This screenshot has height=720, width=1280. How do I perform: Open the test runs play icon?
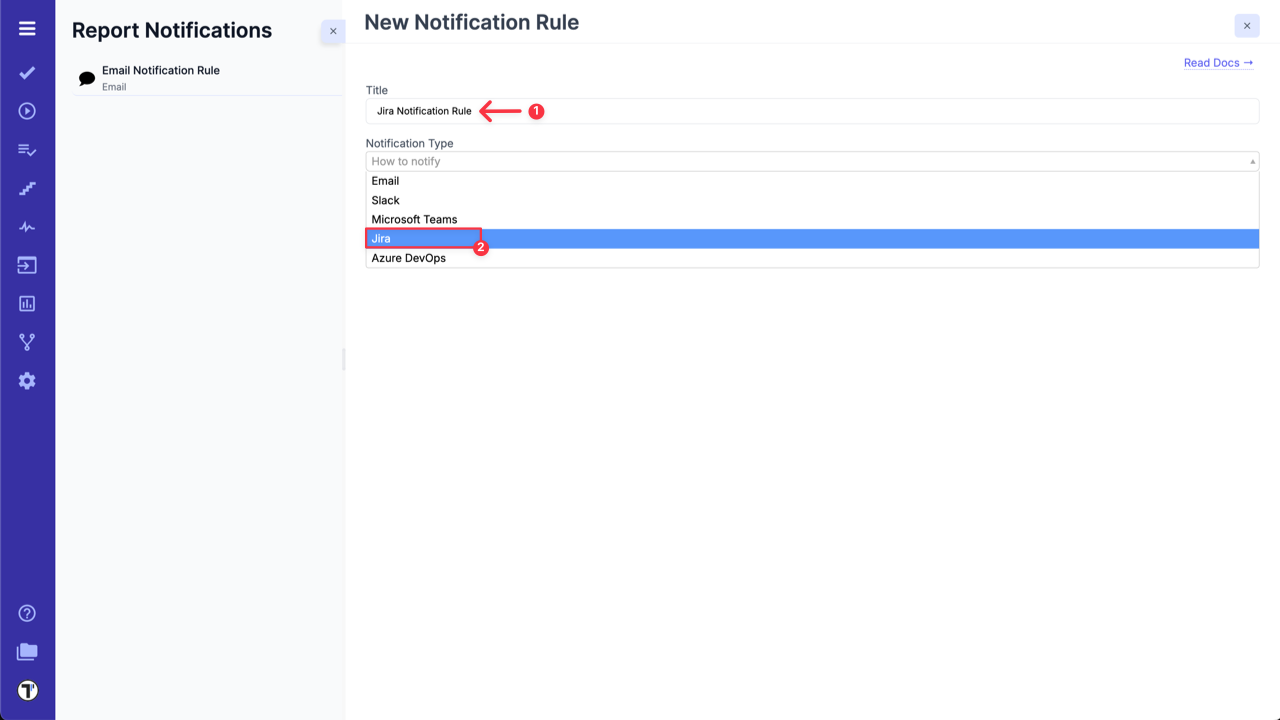27,110
